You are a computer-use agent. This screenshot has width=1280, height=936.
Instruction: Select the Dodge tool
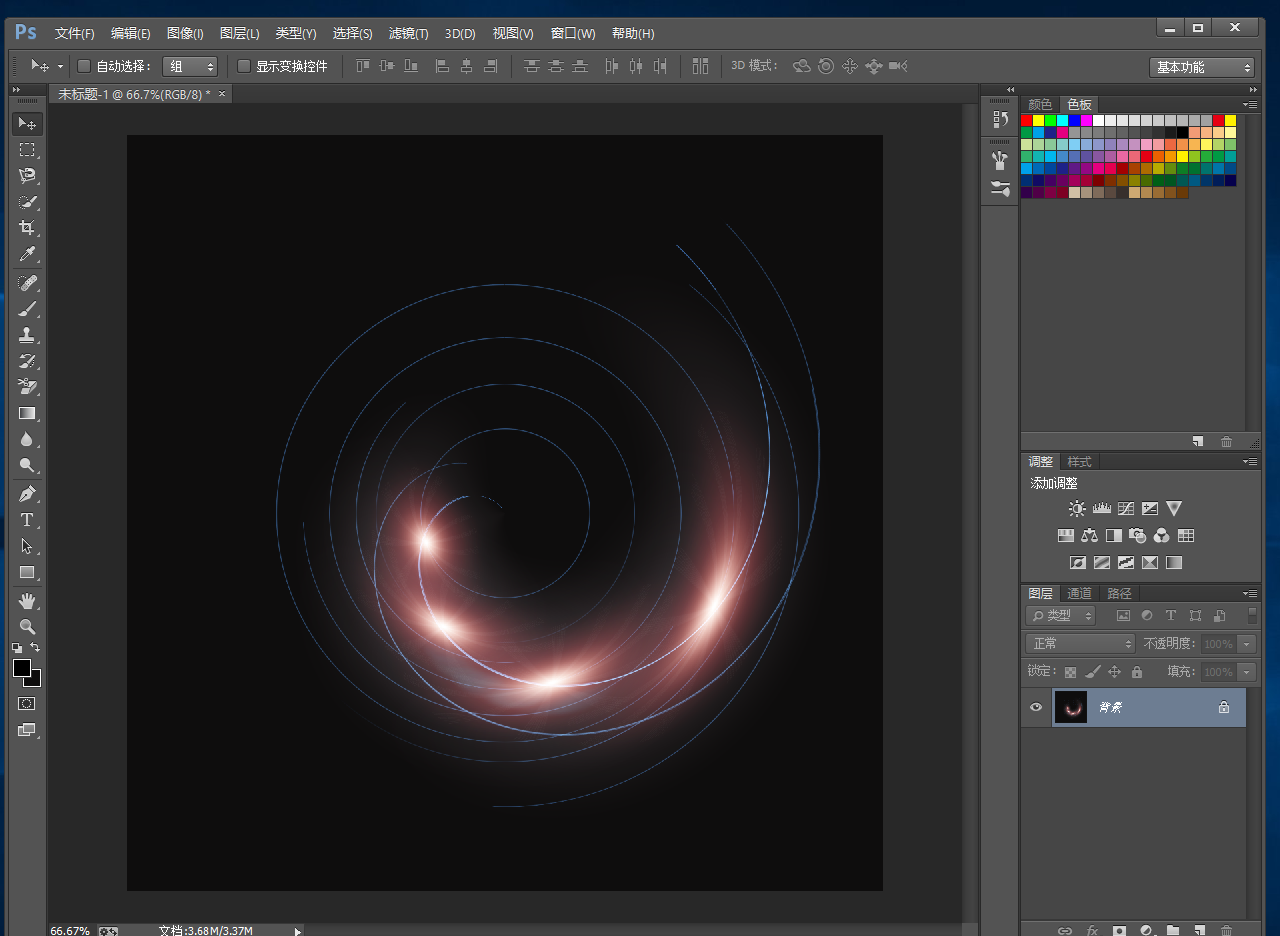[27, 465]
